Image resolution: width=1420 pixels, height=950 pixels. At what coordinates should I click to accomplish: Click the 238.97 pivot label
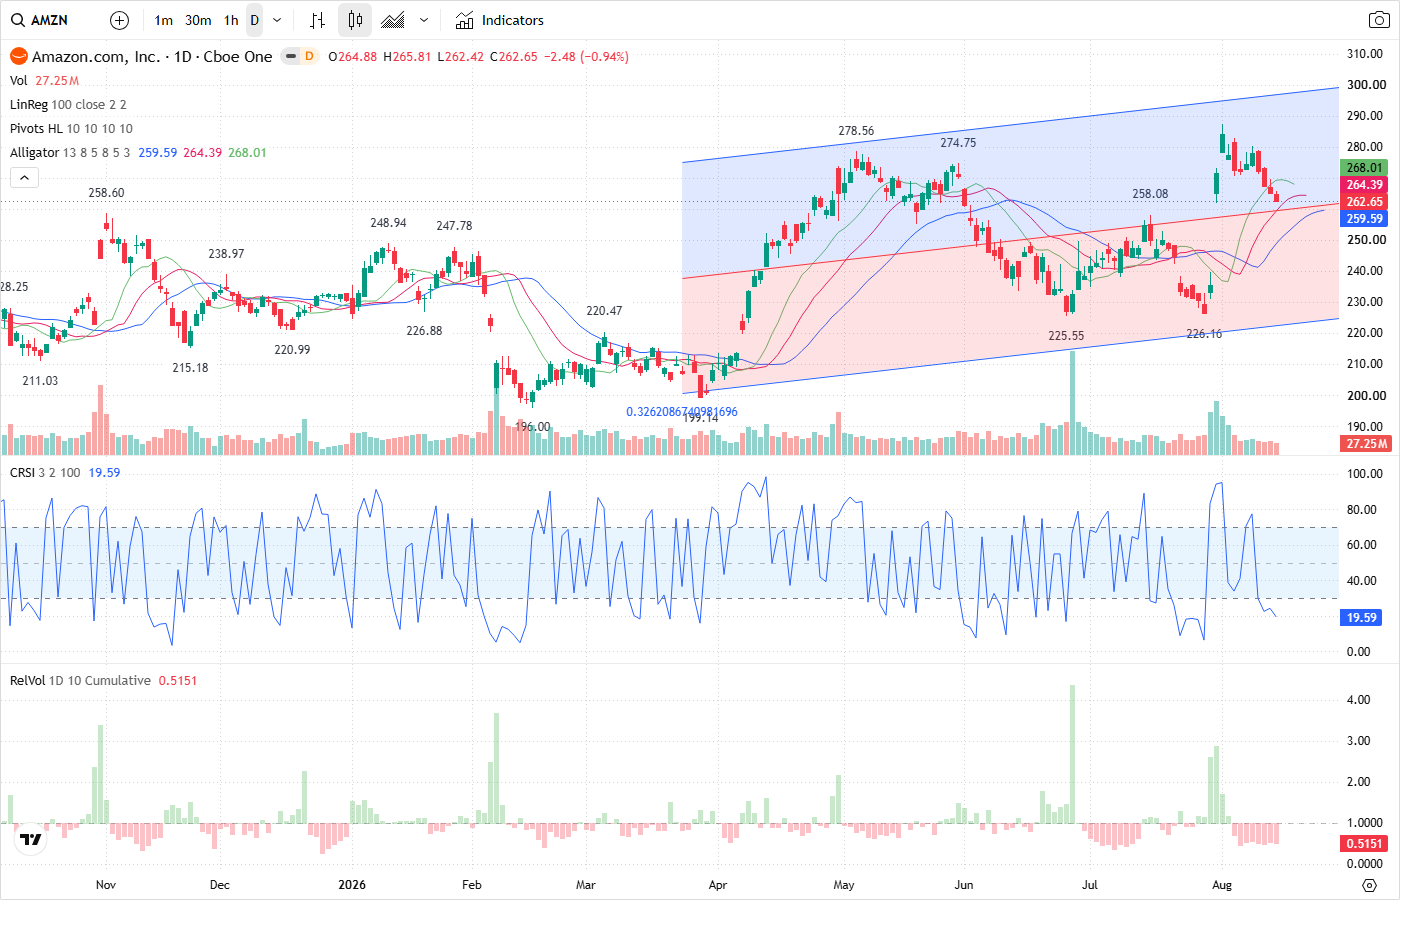[x=226, y=254]
